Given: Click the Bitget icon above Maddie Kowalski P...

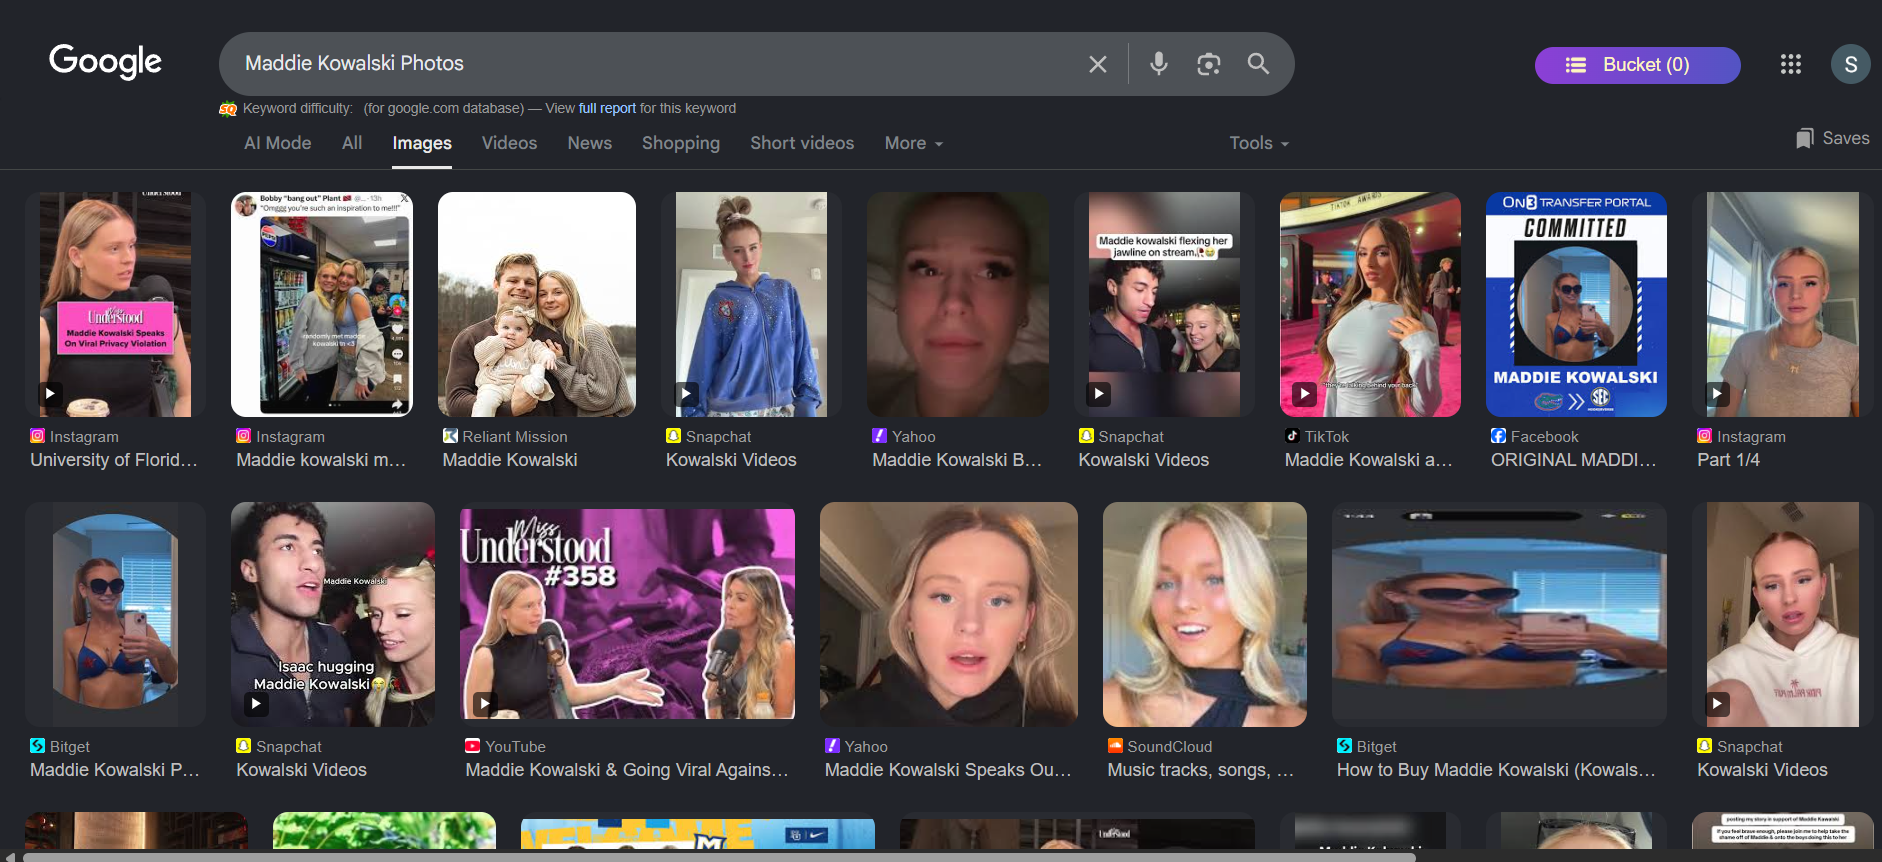Looking at the screenshot, I should [x=37, y=746].
